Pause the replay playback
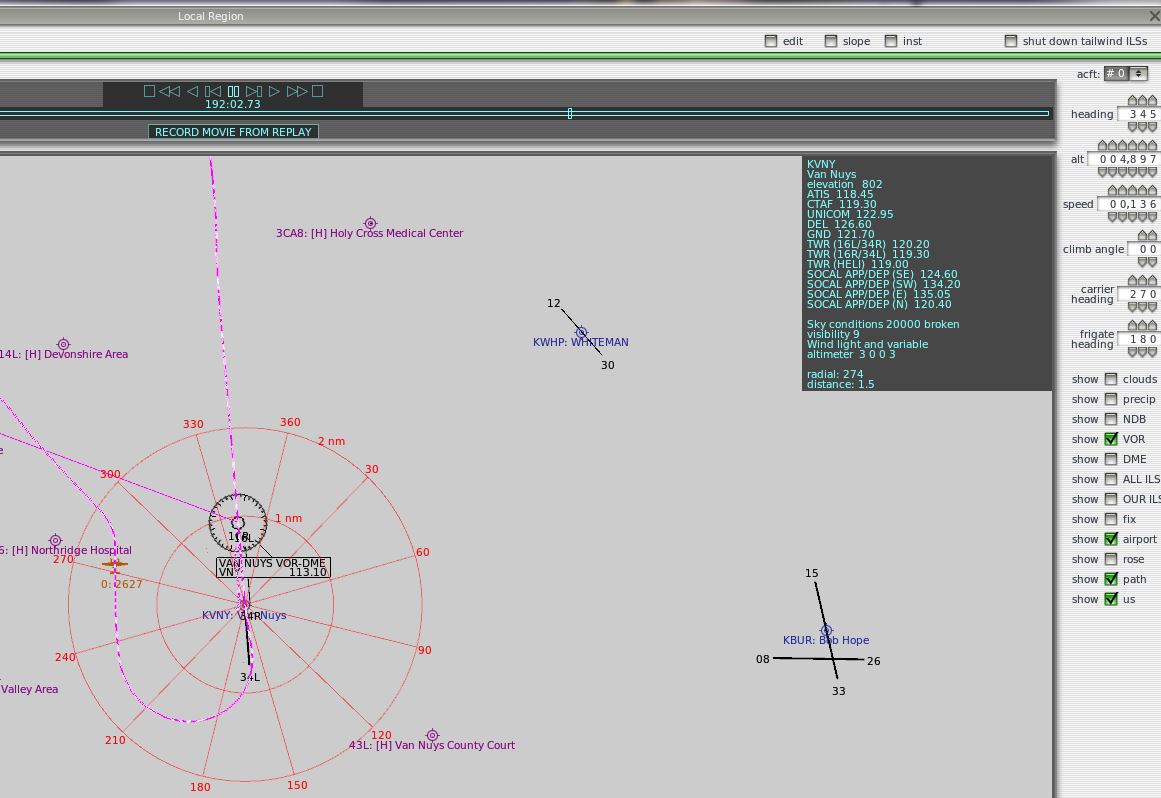Viewport: 1161px width, 798px height. (x=233, y=91)
